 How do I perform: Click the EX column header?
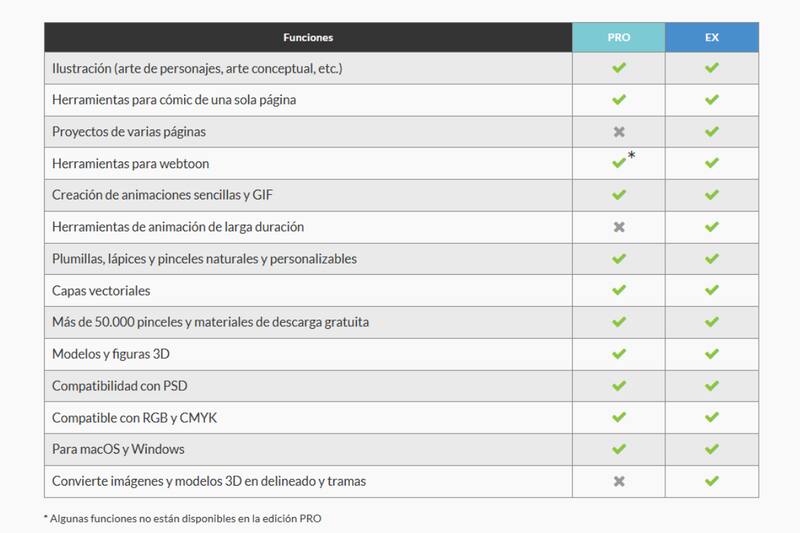(711, 37)
